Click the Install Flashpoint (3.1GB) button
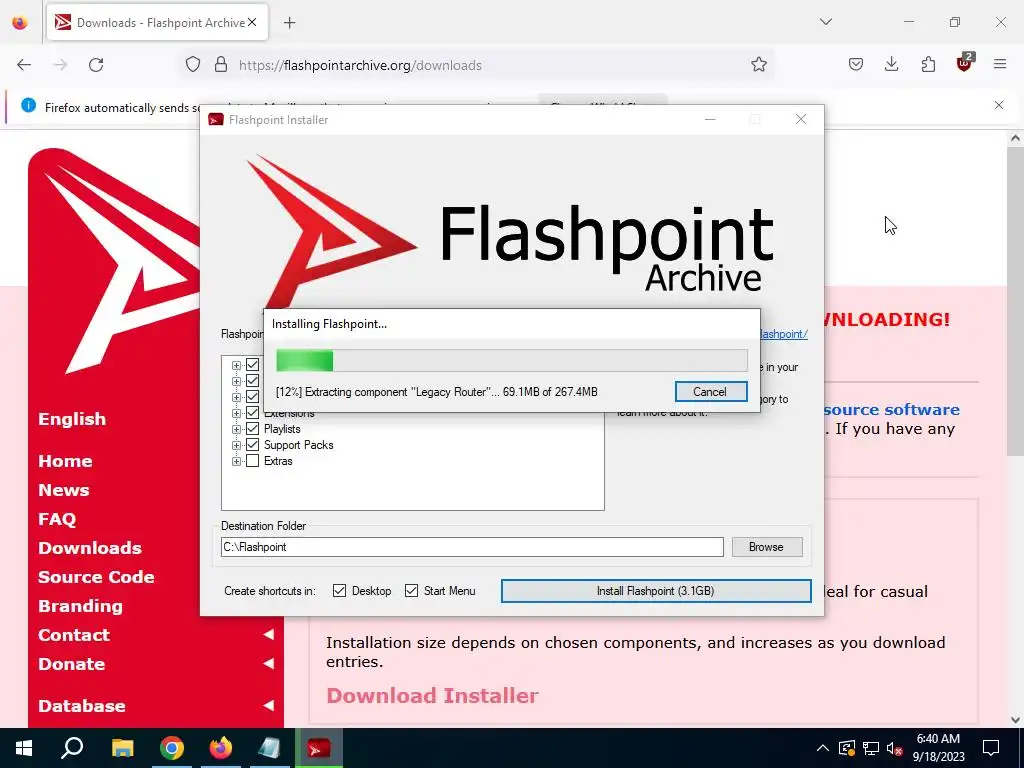This screenshot has width=1024, height=768. pyautogui.click(x=656, y=591)
